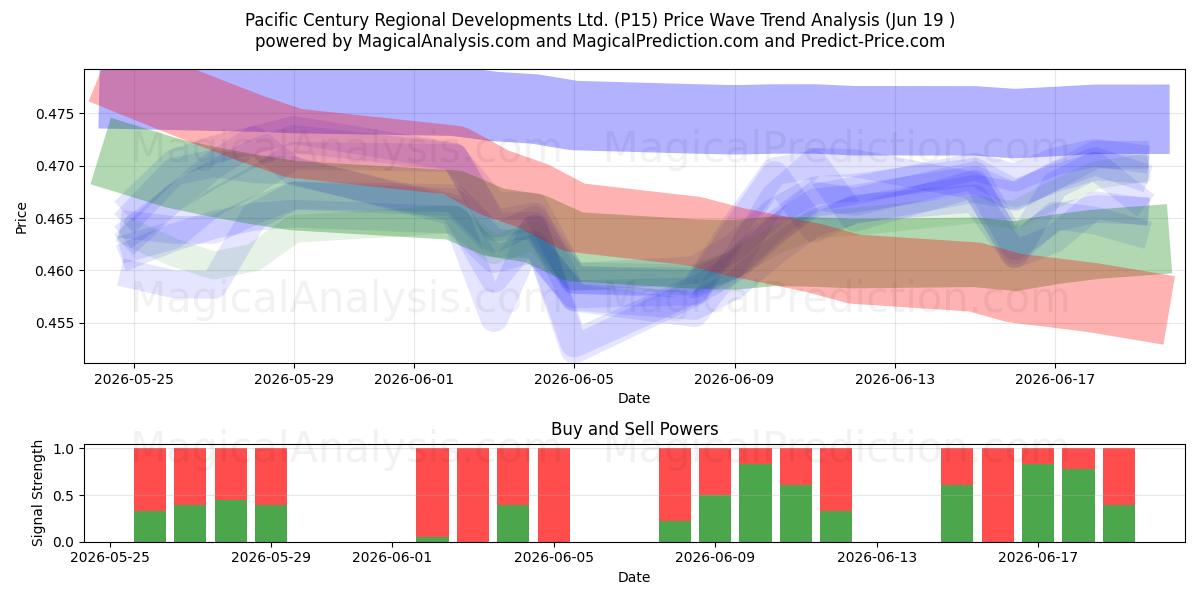Click the first green buy bar after 2026-05-25
The image size is (1200, 600).
tap(150, 526)
